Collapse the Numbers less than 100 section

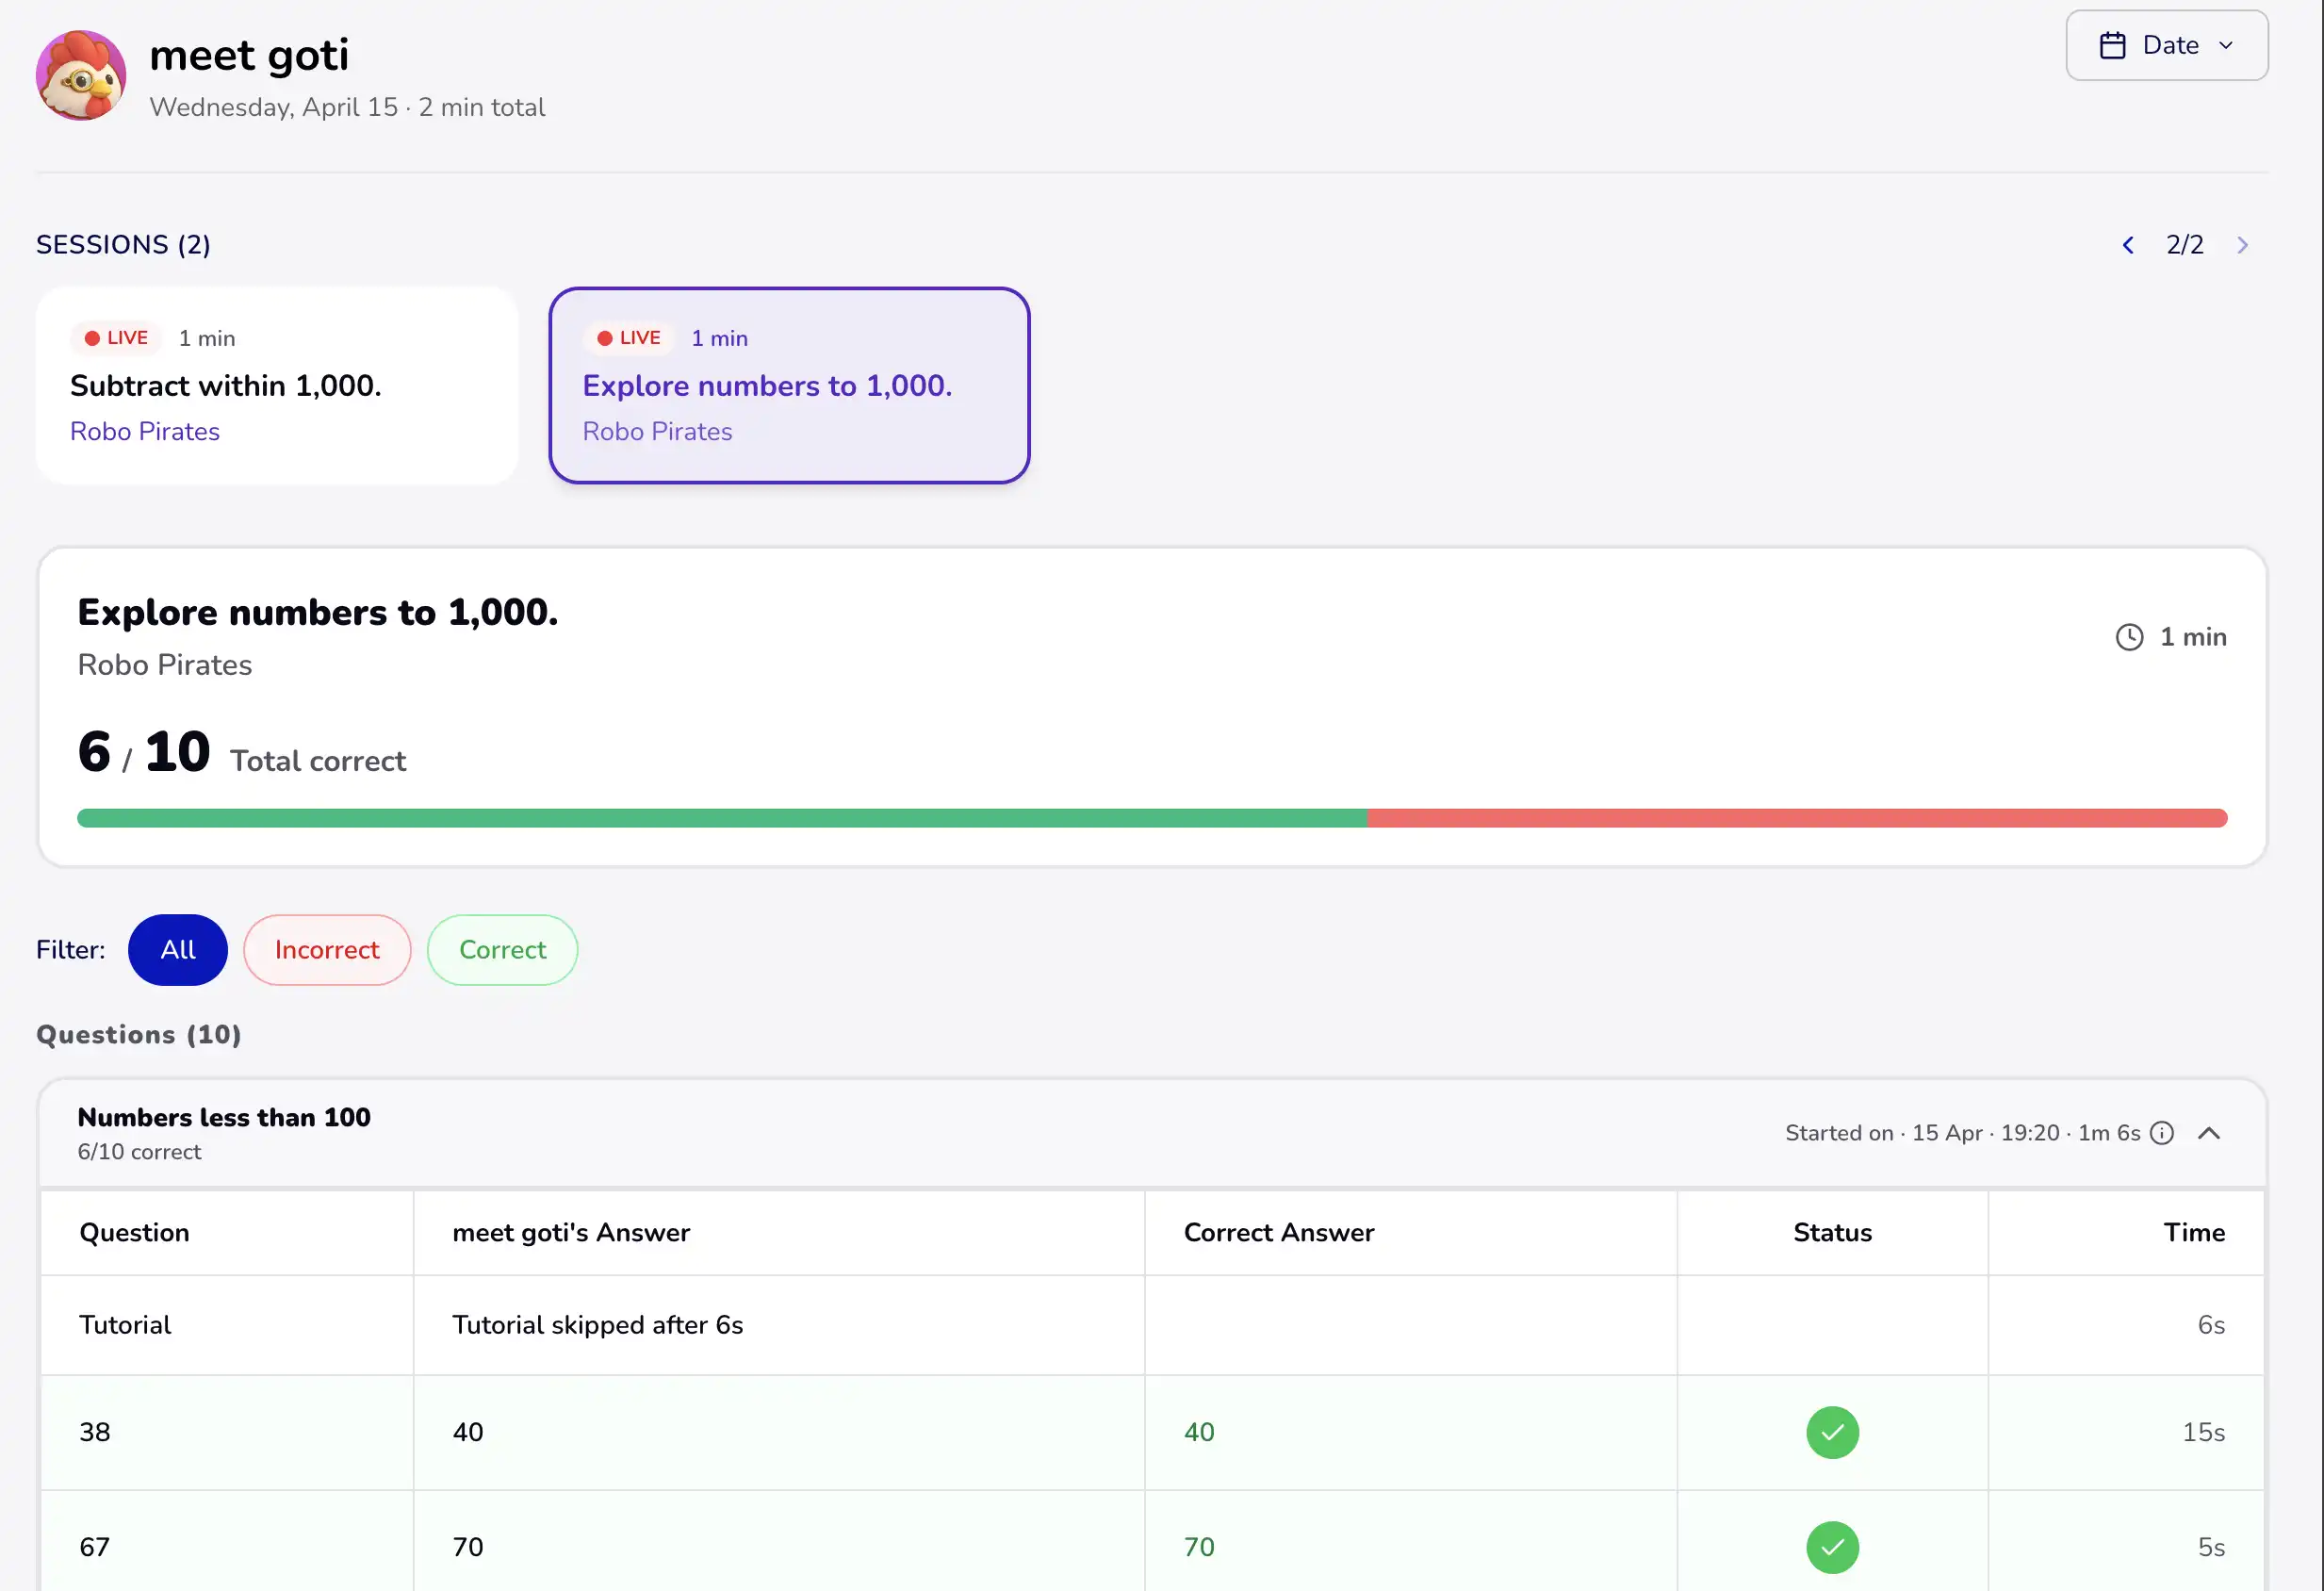click(2209, 1133)
